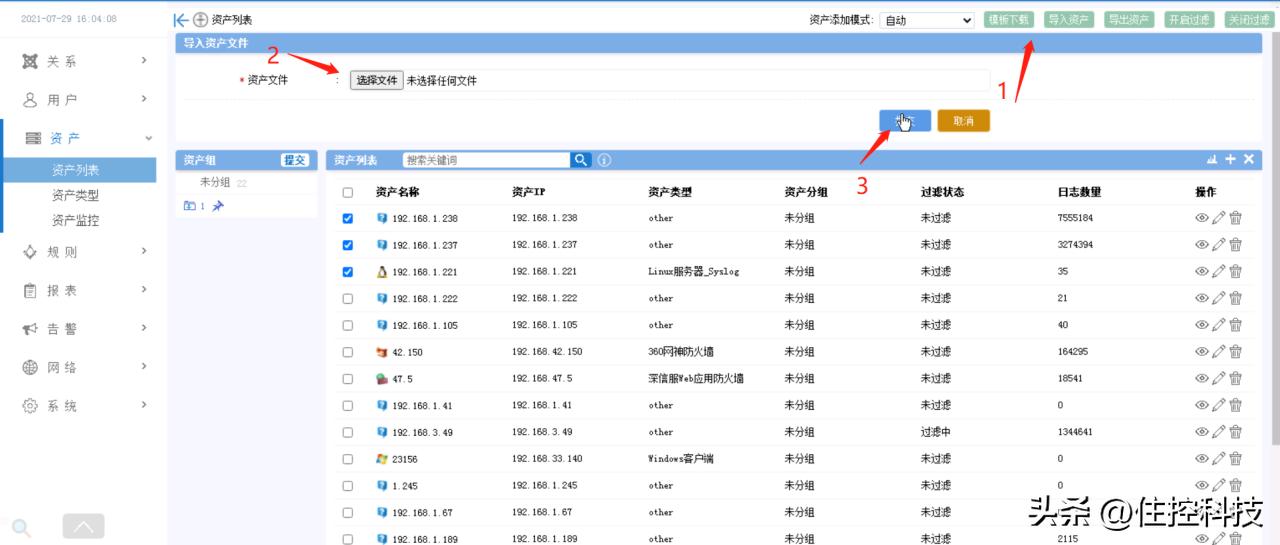The width and height of the screenshot is (1280, 545).
Task: Edit the 42.150 firewall asset row
Action: tap(1218, 352)
